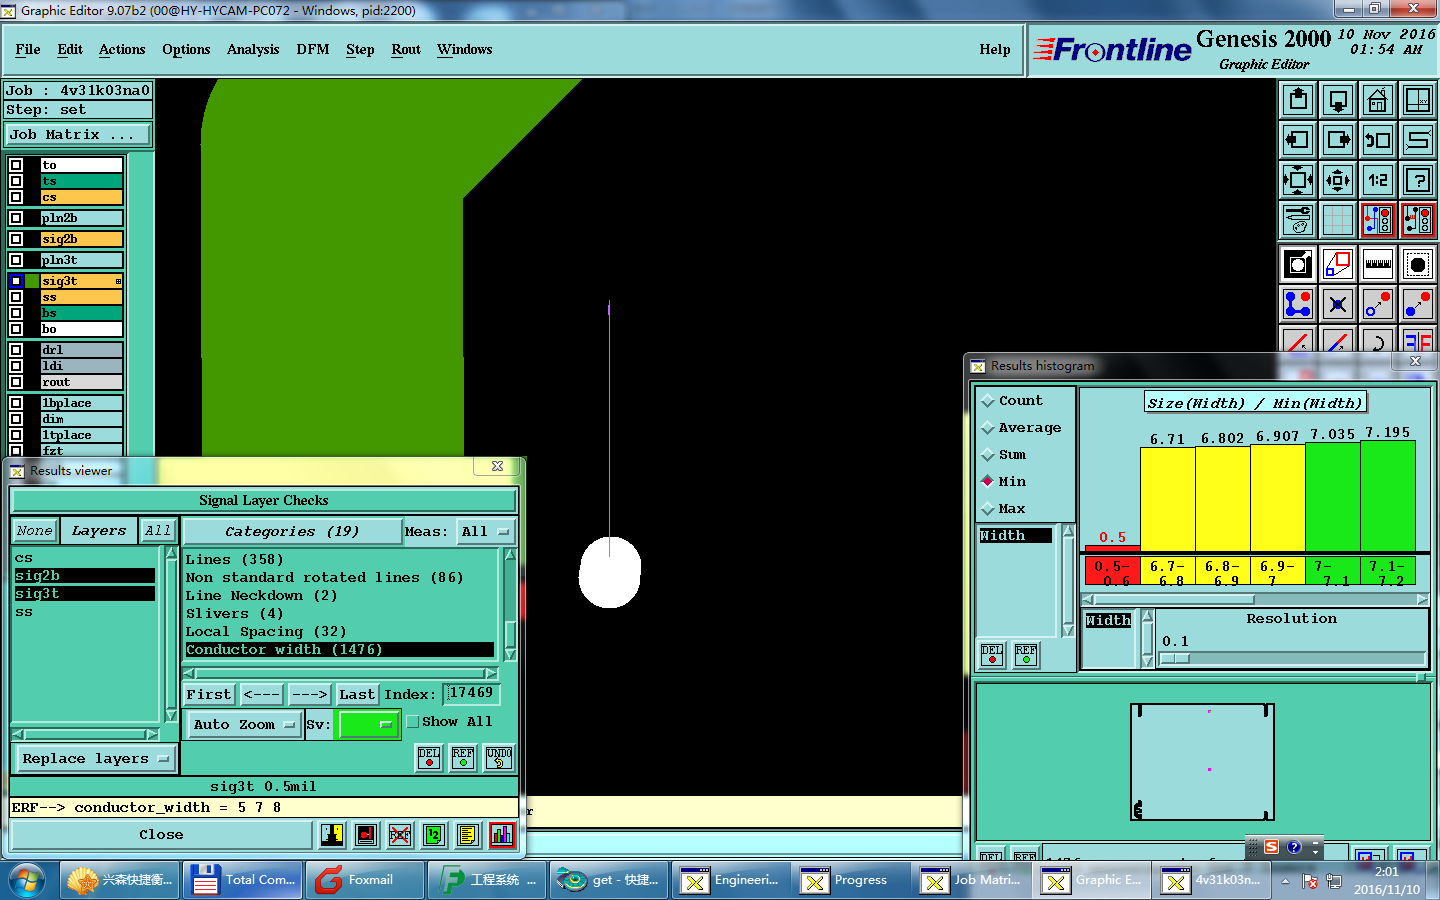Screen dimensions: 1440x900
Task: Open the green Sv severity dropdown
Action: point(369,725)
